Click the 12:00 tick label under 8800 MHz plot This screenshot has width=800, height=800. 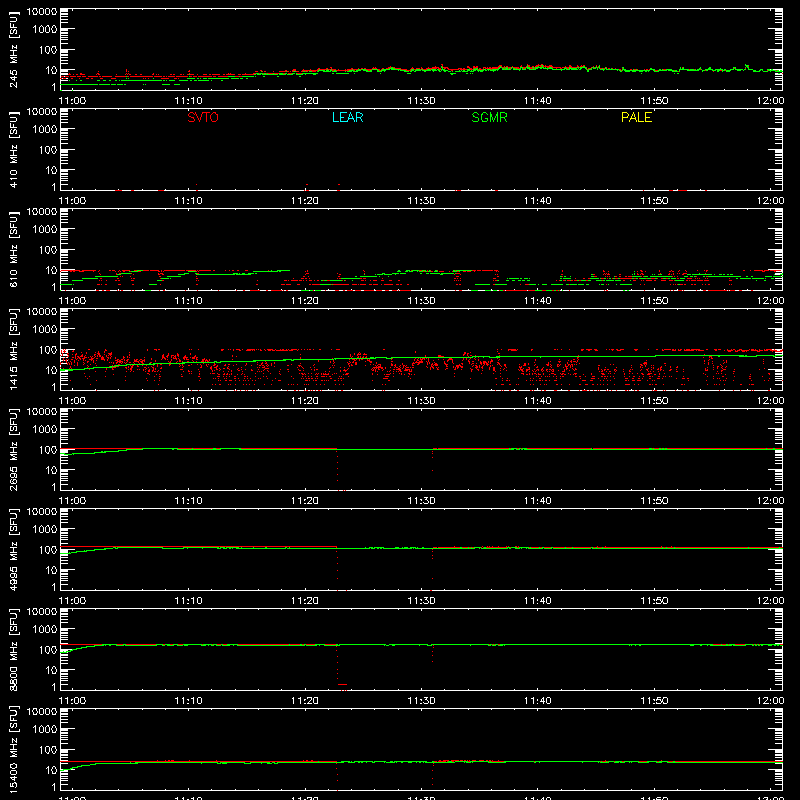770,701
